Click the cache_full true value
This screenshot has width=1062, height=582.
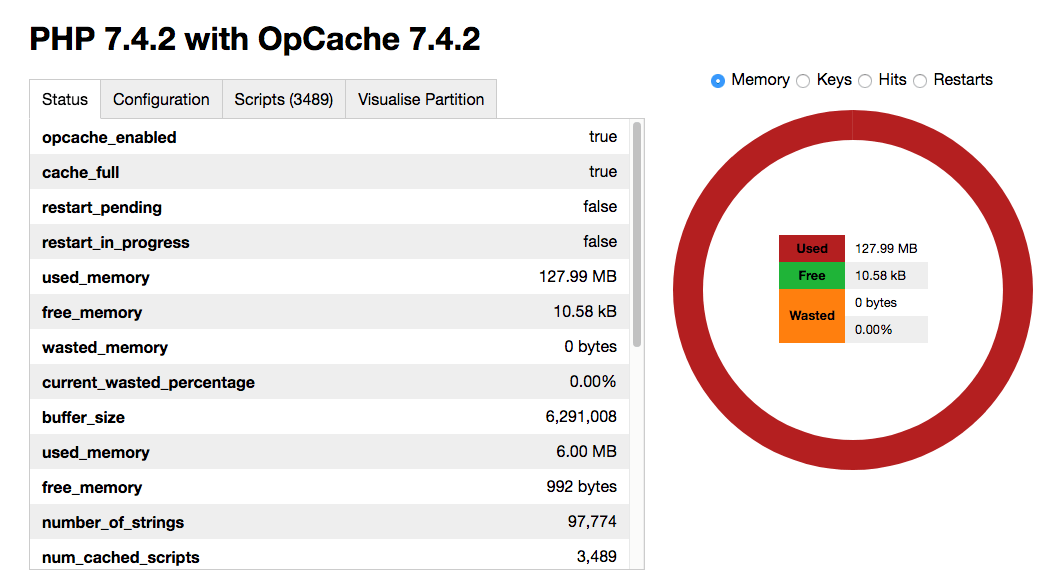[x=602, y=172]
